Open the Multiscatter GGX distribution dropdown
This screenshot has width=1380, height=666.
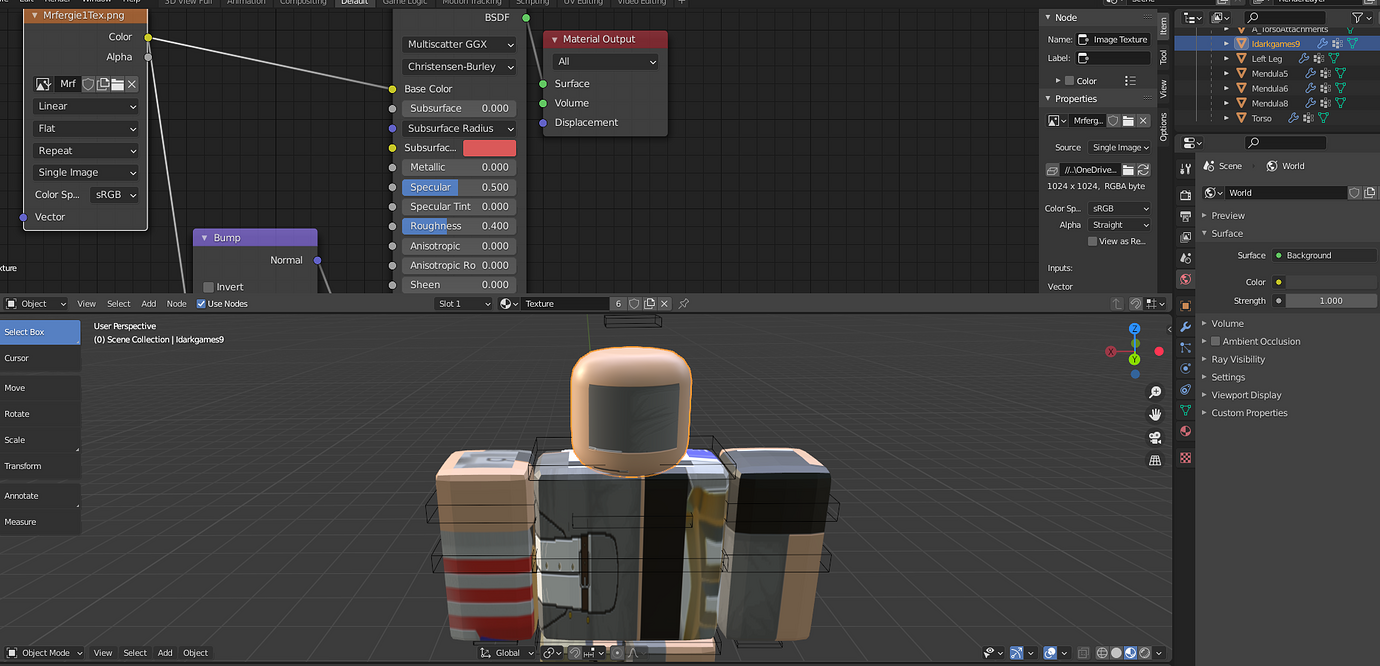tap(460, 44)
